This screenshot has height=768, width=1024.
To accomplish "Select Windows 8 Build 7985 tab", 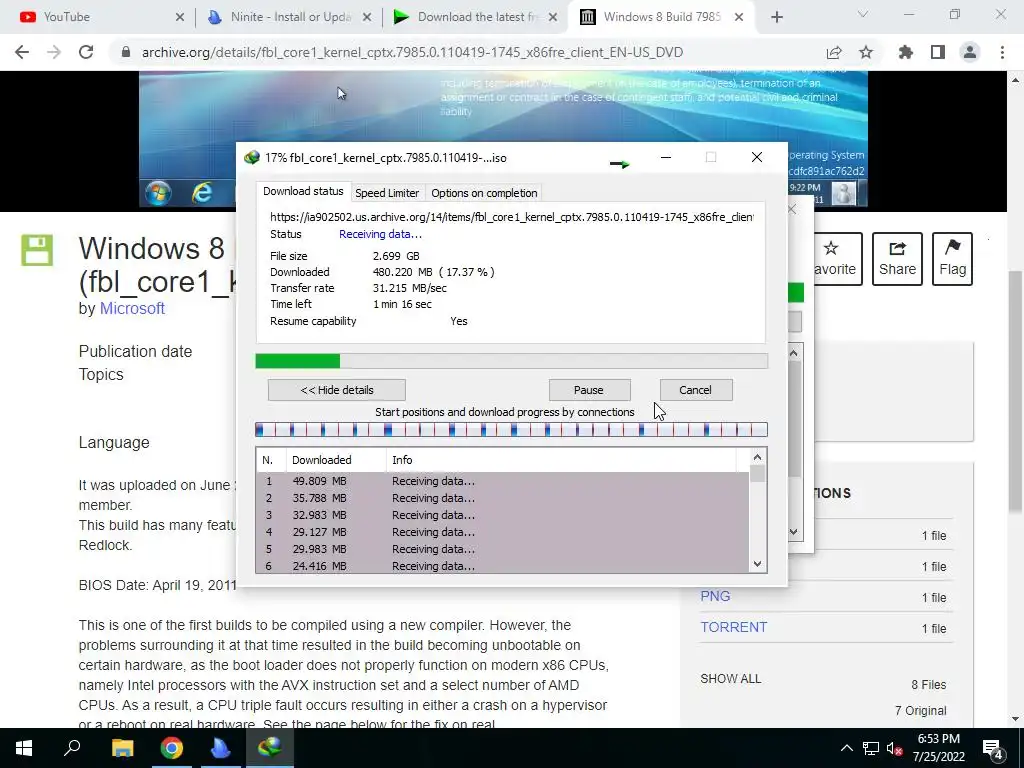I will coord(662,17).
